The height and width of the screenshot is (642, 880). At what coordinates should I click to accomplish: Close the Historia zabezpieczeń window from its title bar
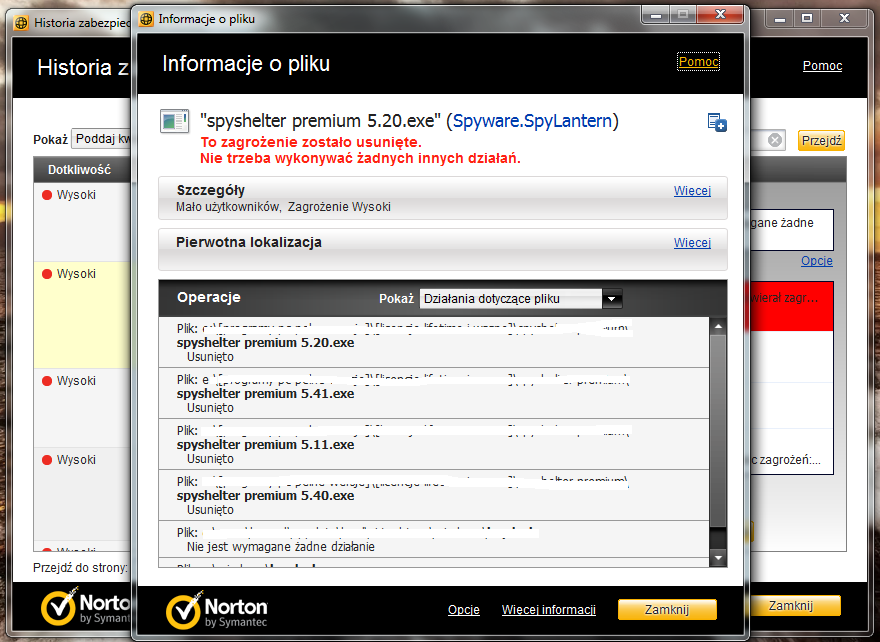tap(844, 19)
